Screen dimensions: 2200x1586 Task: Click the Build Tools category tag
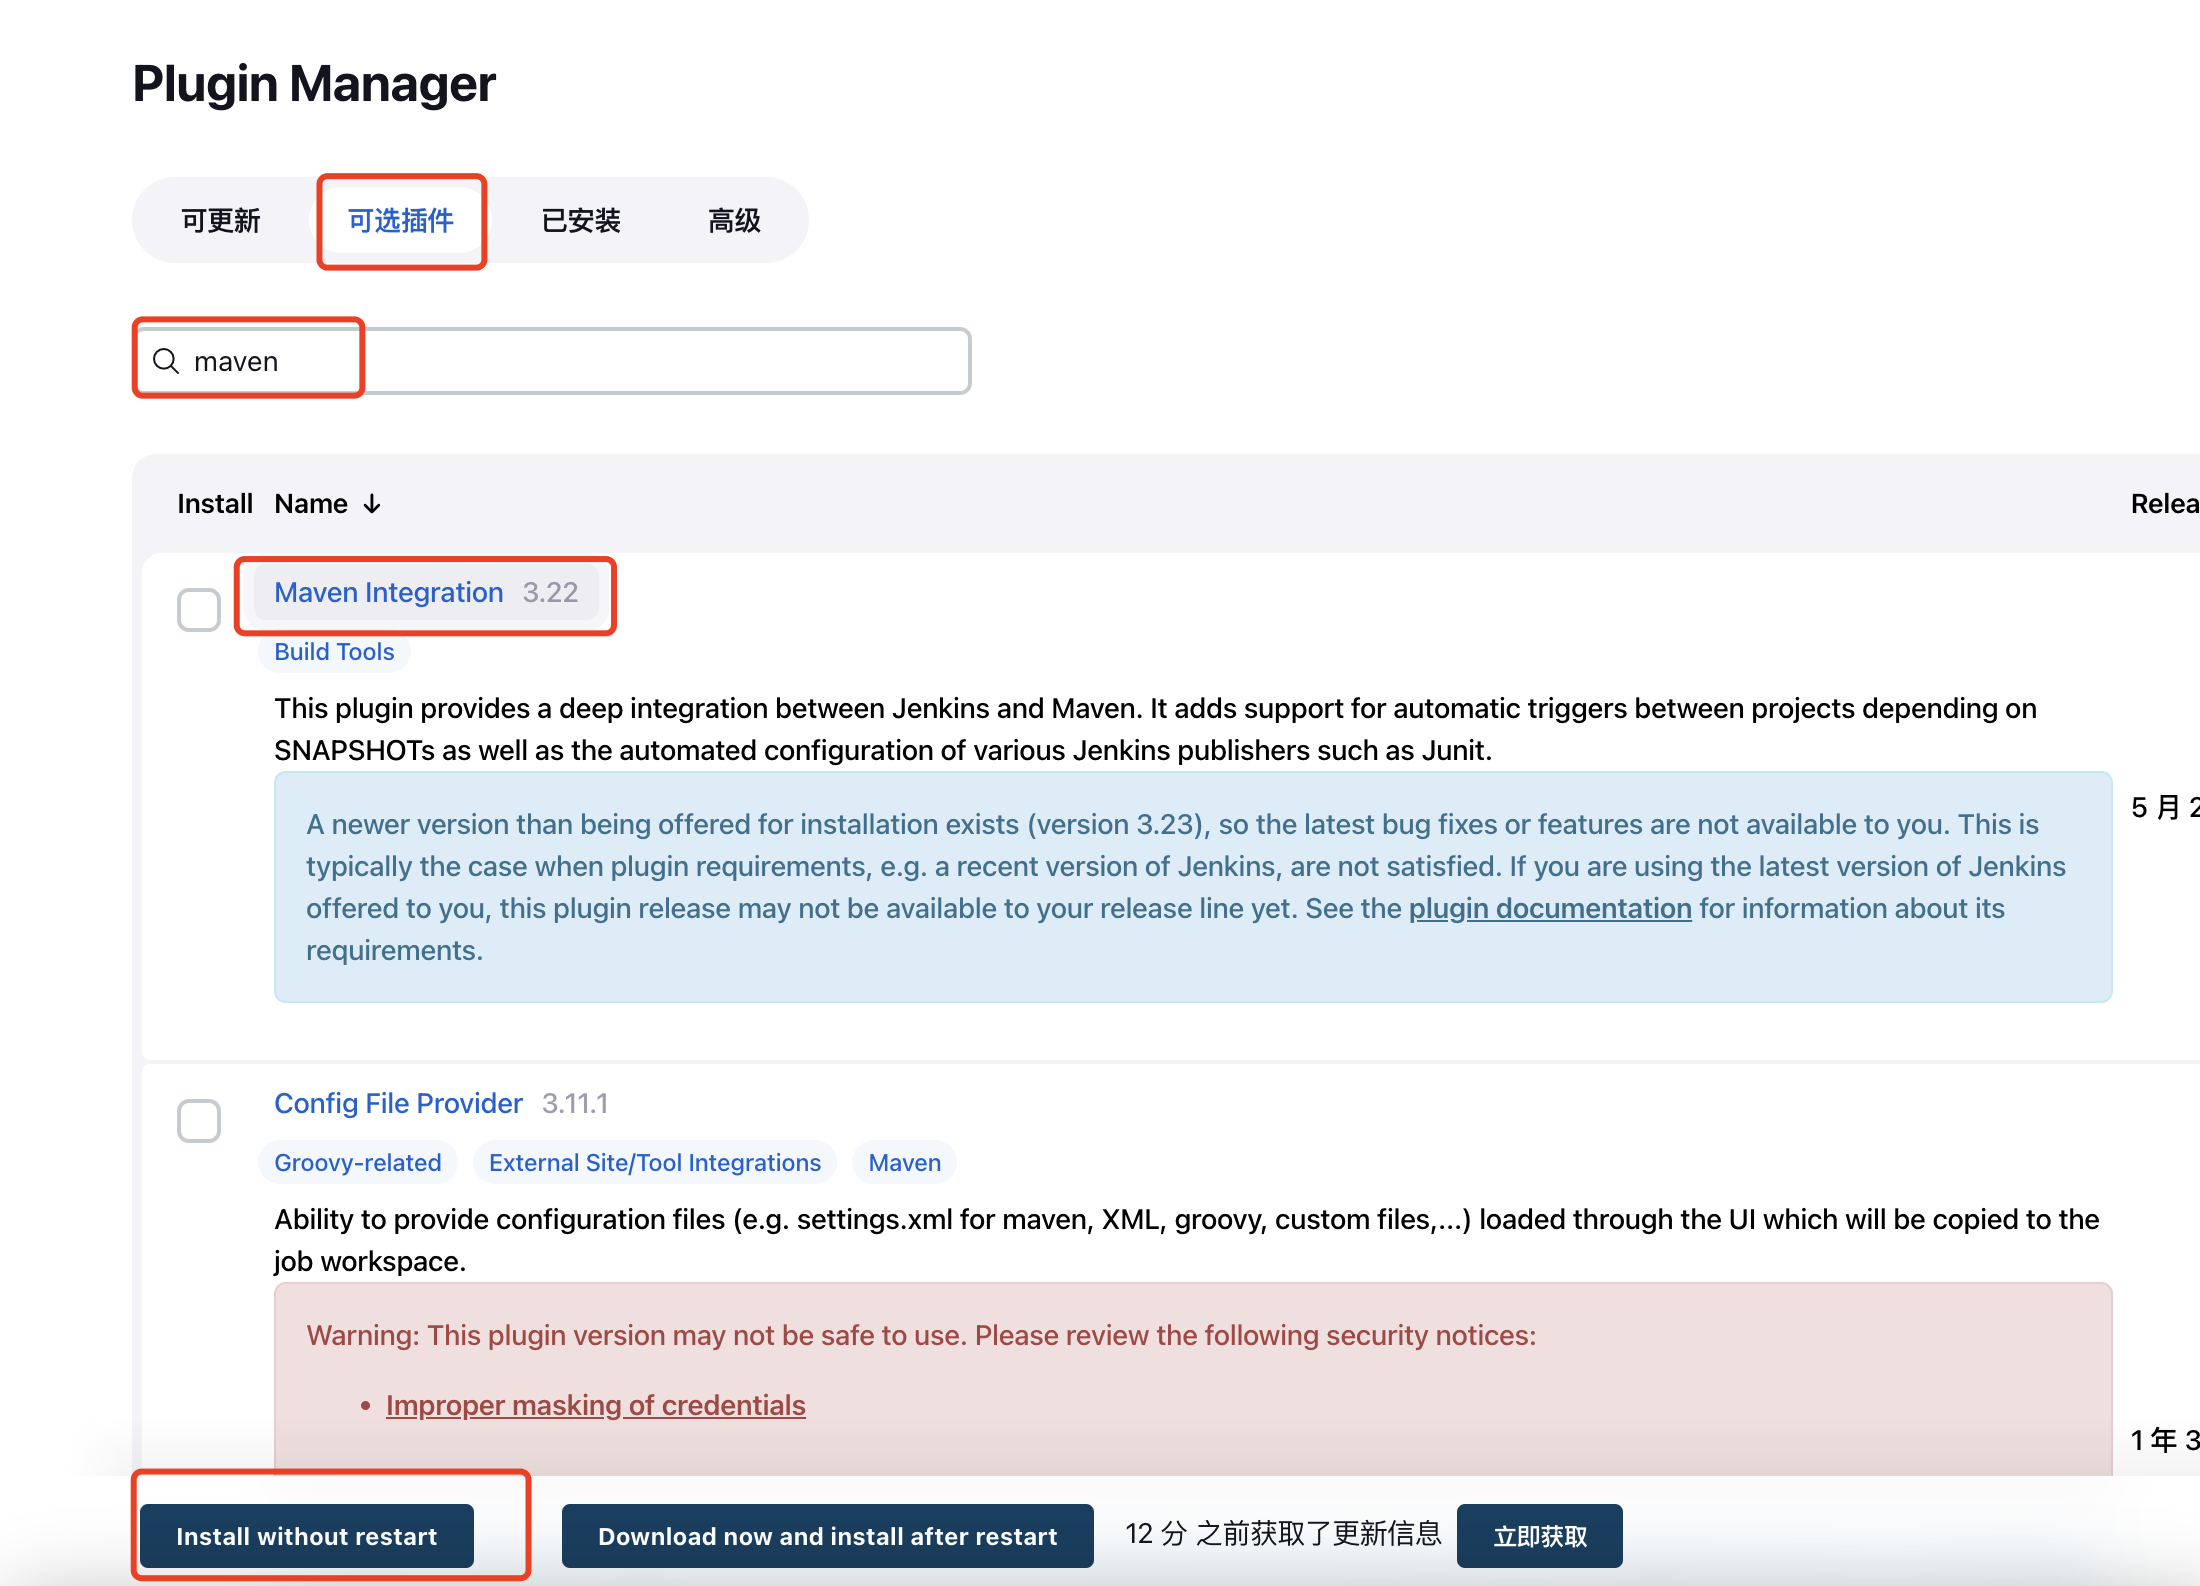(x=334, y=652)
